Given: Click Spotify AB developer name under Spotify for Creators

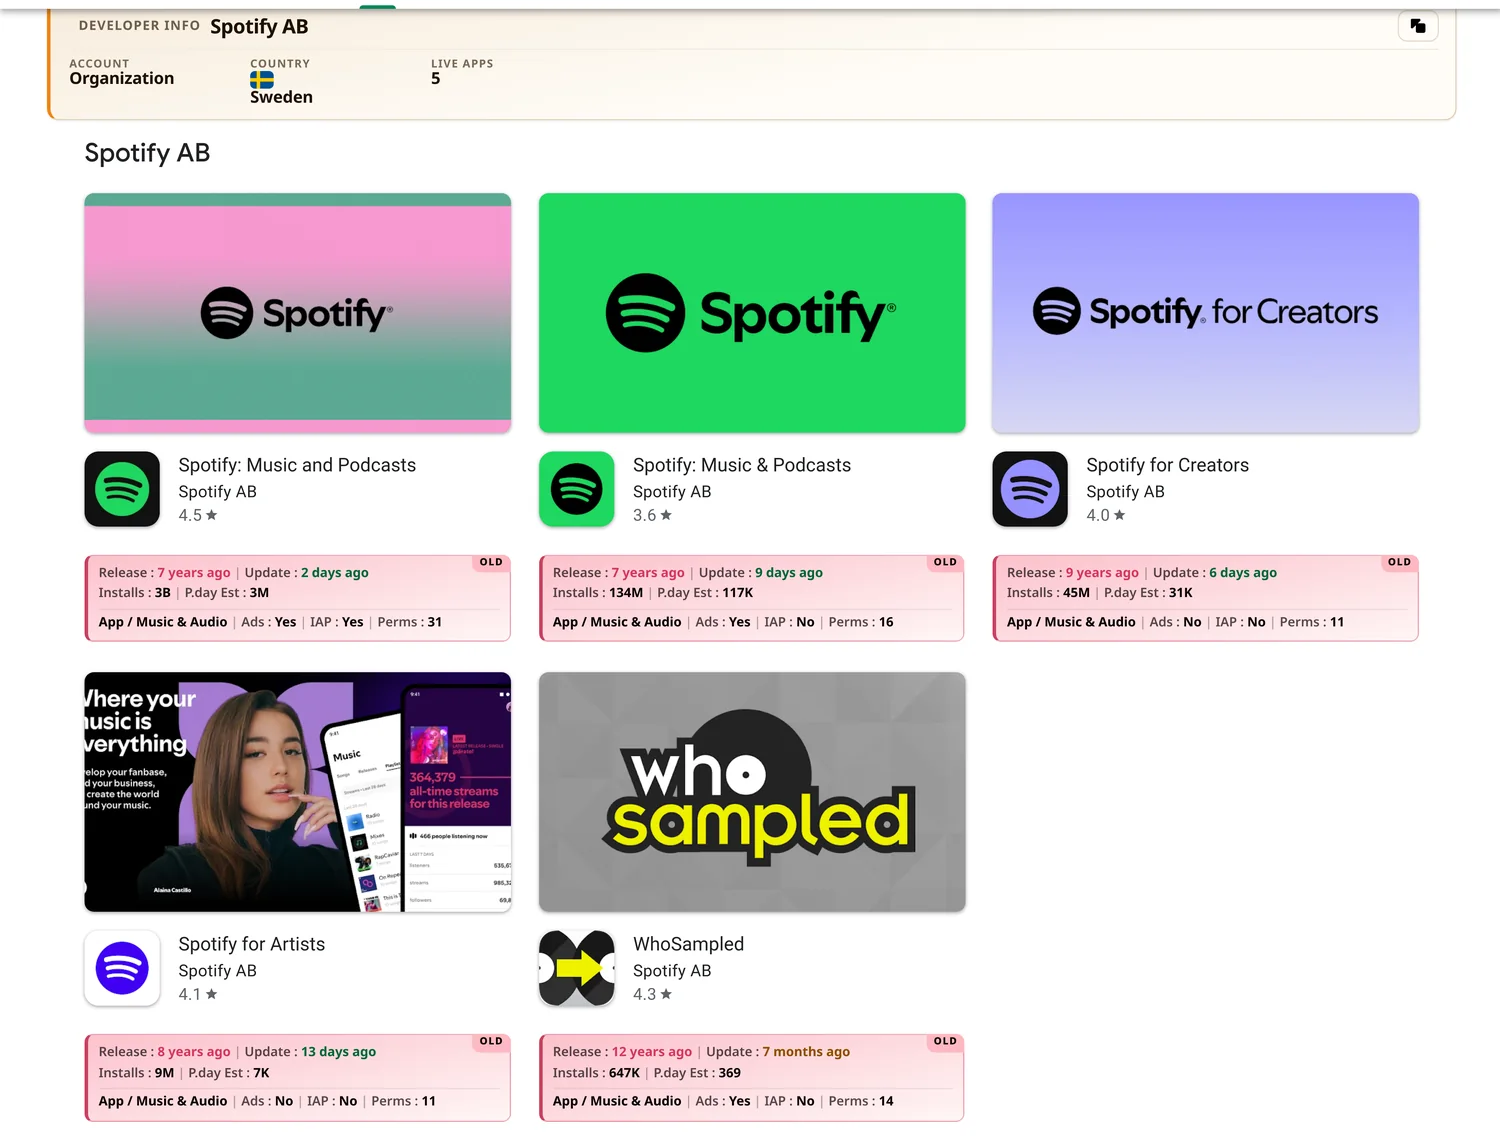Looking at the screenshot, I should (x=1125, y=492).
